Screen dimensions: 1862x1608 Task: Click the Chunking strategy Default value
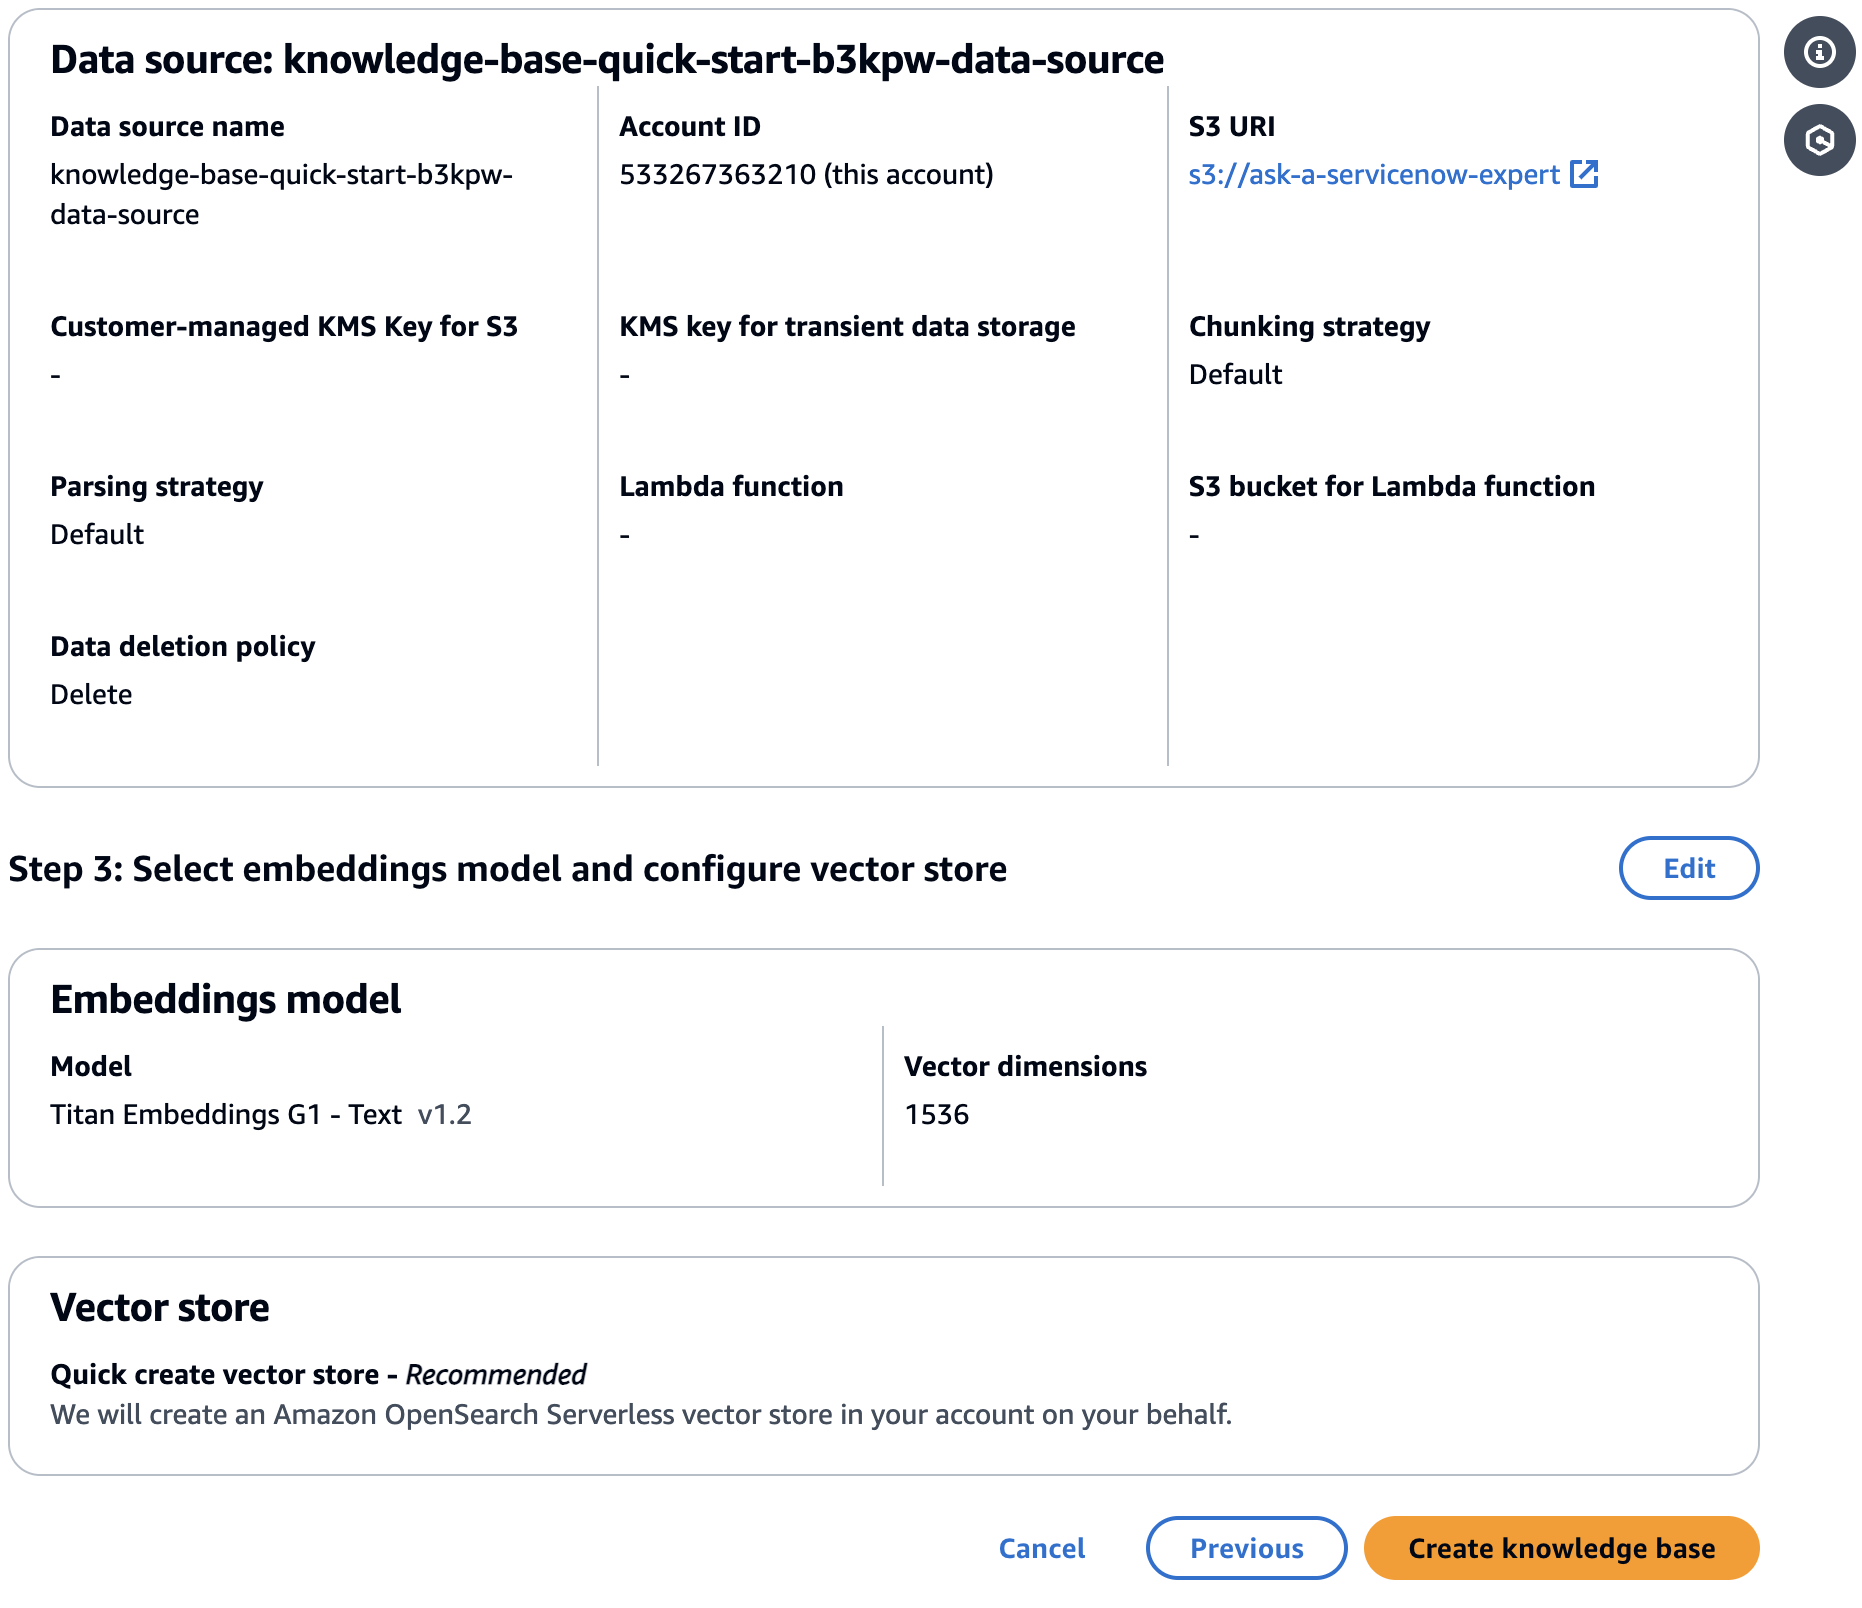pos(1235,374)
